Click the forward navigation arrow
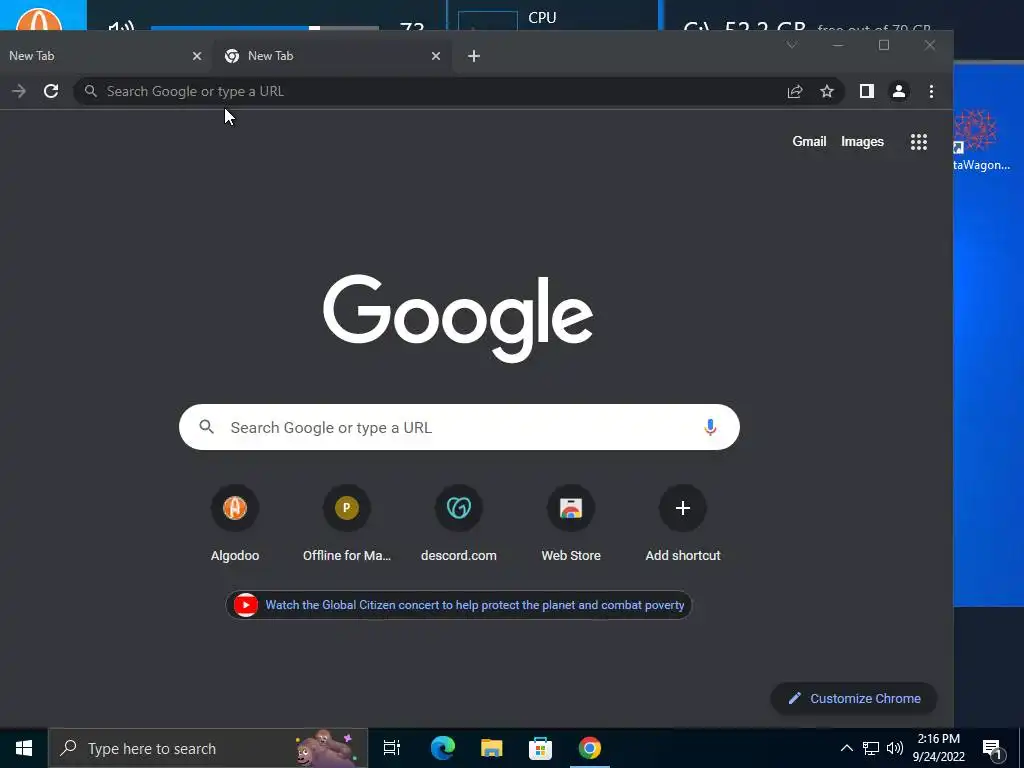The width and height of the screenshot is (1024, 768). (x=19, y=91)
